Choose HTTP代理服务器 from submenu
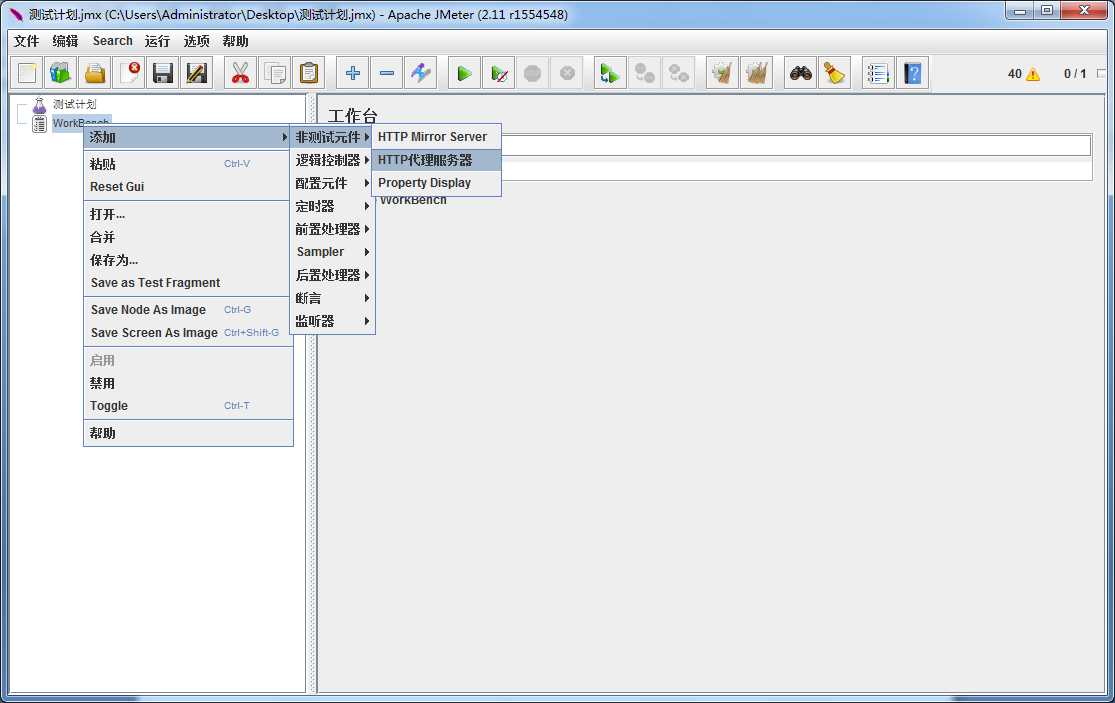The image size is (1115, 703). tap(436, 160)
